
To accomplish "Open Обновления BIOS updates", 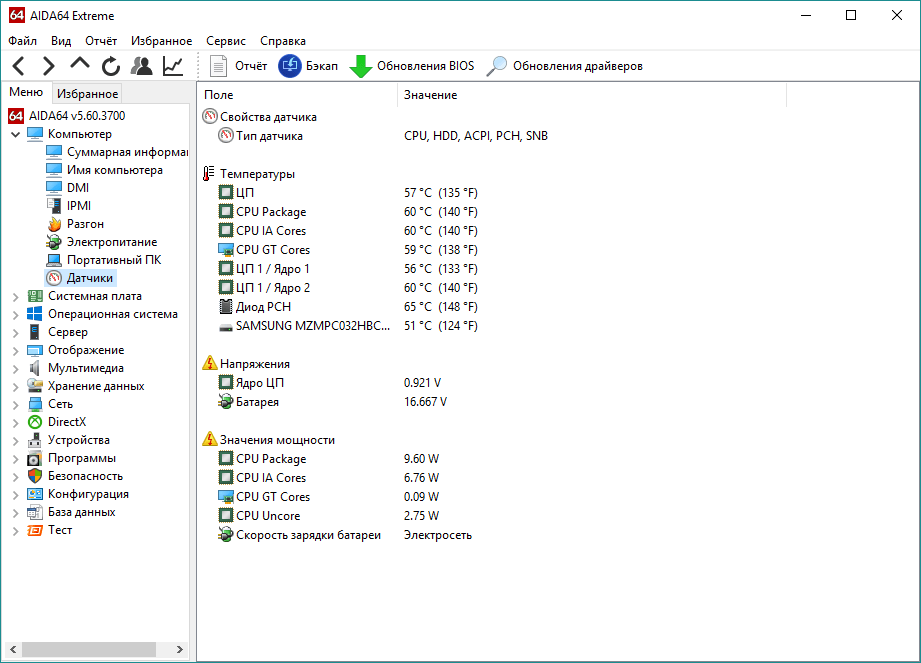I will click(x=412, y=66).
